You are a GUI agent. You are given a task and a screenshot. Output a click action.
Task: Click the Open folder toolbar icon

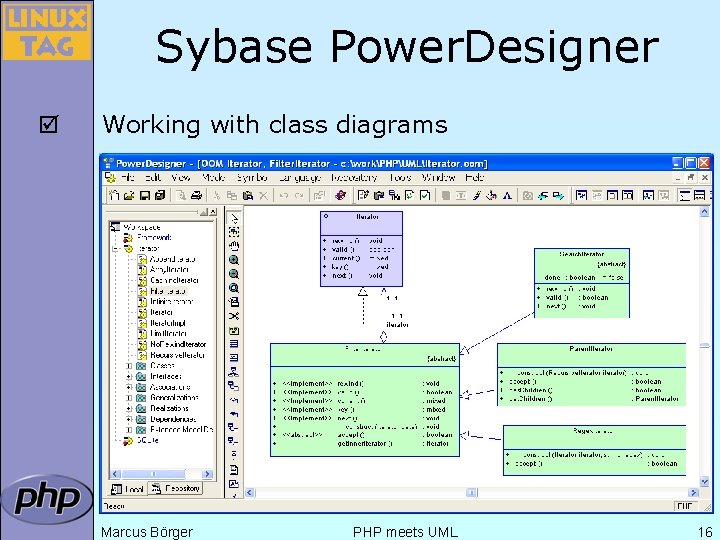(129, 196)
